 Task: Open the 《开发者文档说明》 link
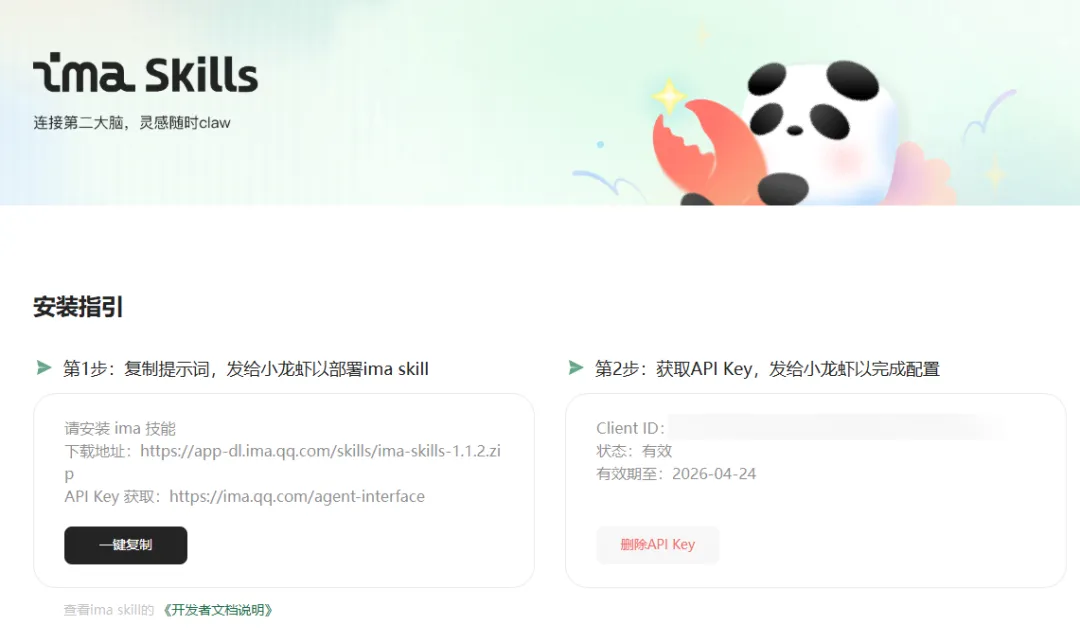[218, 610]
